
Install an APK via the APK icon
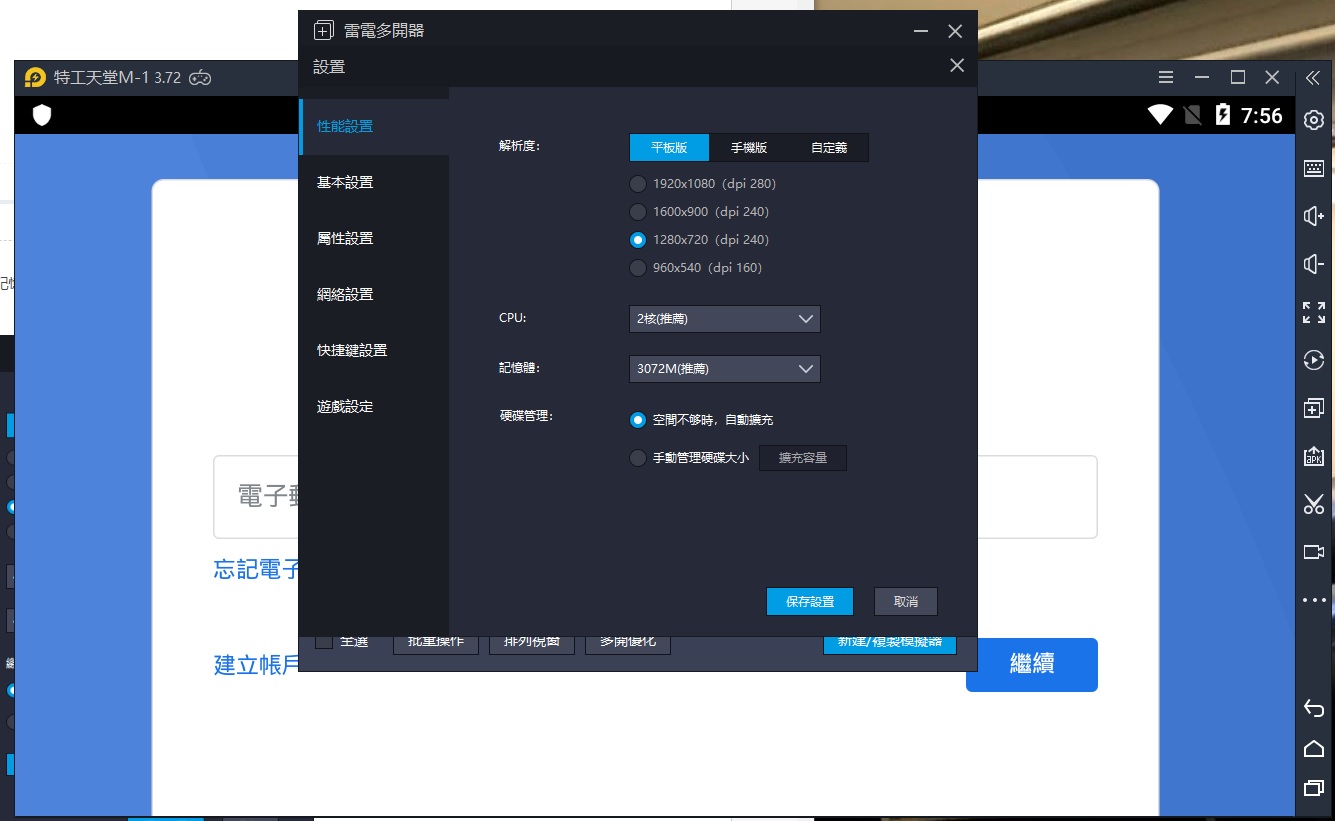click(x=1314, y=456)
